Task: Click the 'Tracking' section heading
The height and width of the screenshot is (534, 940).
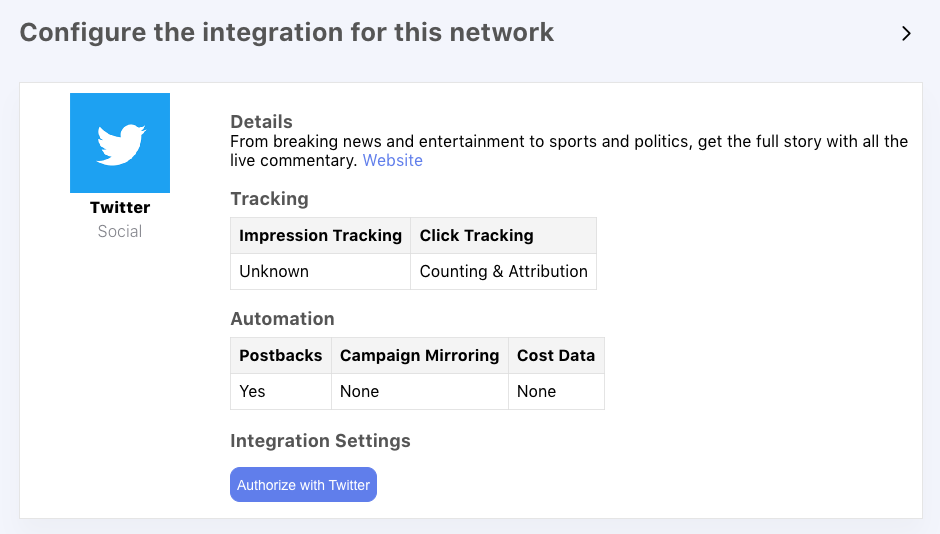Action: (x=269, y=199)
